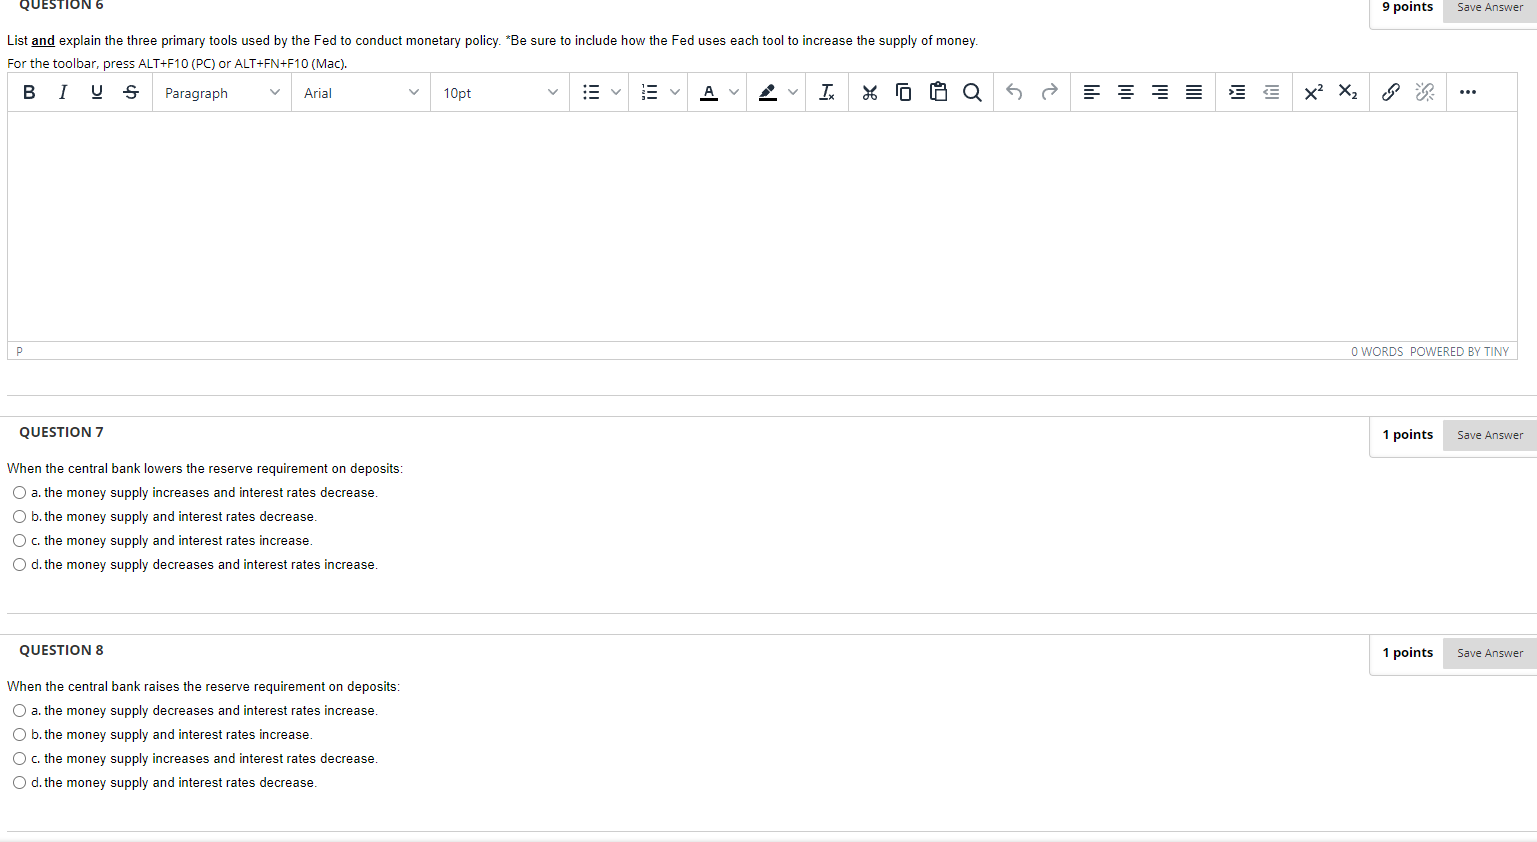Apply italic formatting
The width and height of the screenshot is (1537, 842).
click(x=63, y=93)
